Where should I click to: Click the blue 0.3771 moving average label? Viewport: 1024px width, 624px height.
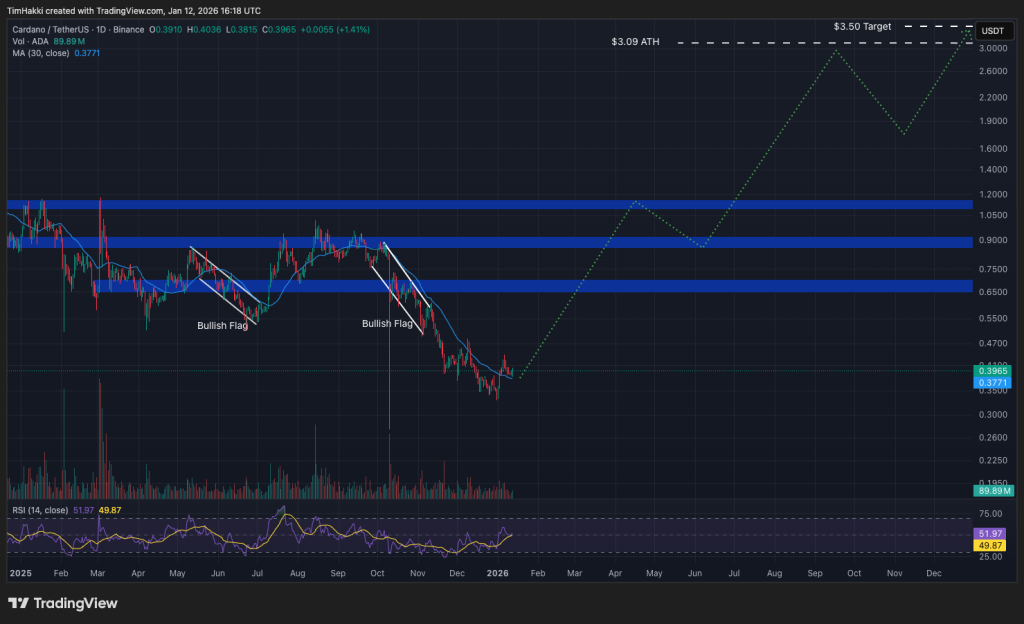[994, 382]
